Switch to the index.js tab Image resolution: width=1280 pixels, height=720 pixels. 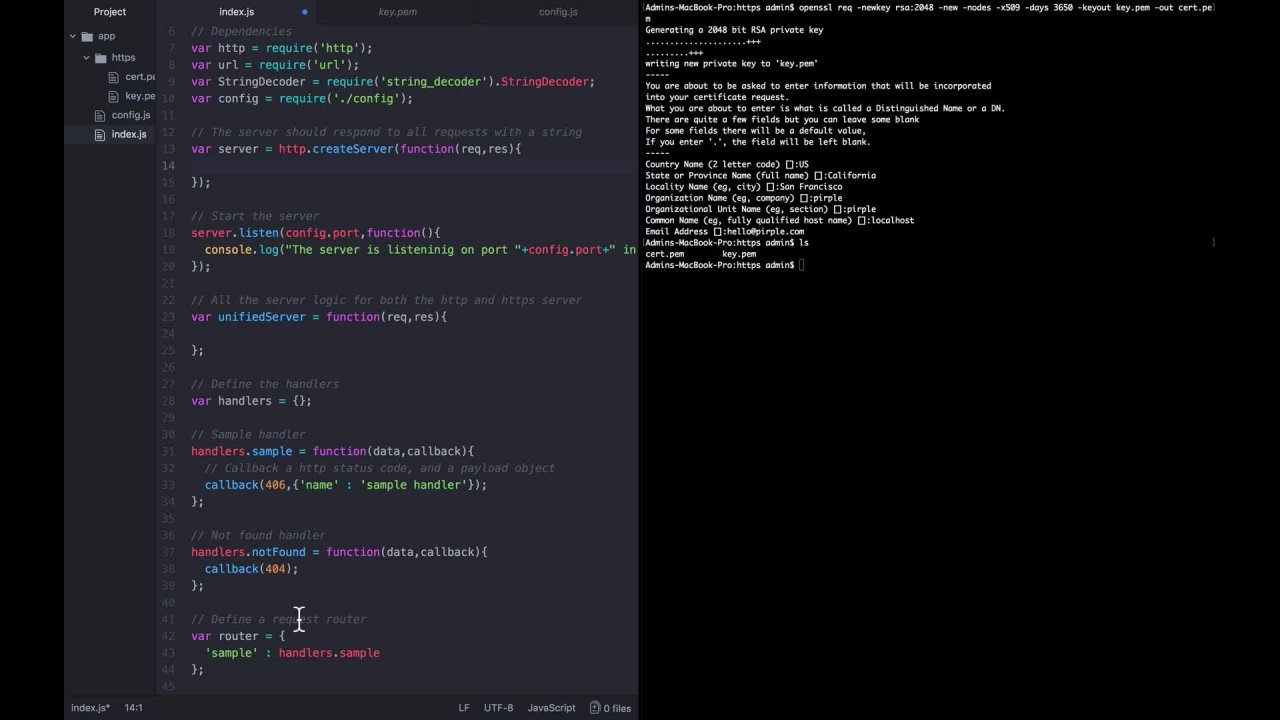coord(237,12)
